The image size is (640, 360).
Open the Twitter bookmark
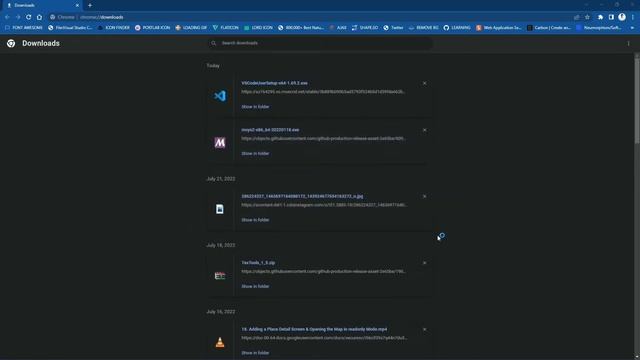click(x=393, y=28)
